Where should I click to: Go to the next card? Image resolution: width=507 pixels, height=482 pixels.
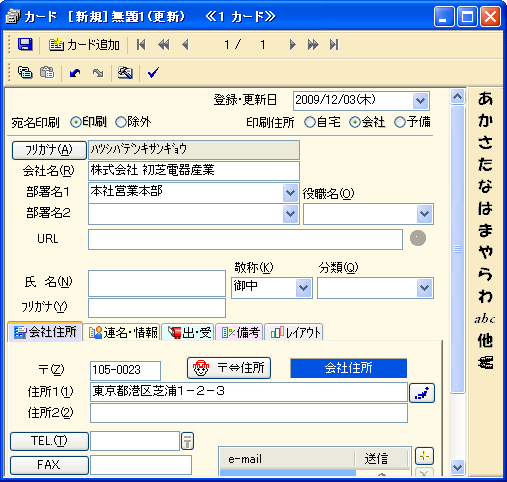(292, 45)
